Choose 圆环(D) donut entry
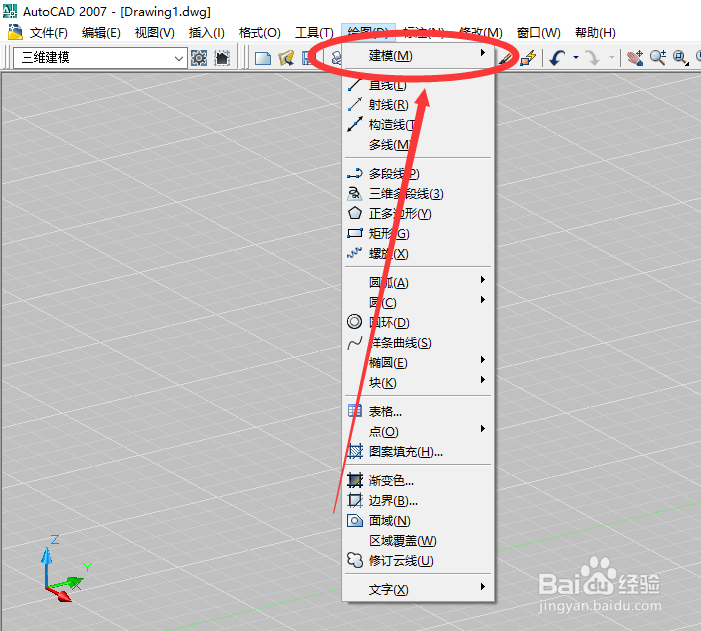The height and width of the screenshot is (631, 701). coord(418,322)
